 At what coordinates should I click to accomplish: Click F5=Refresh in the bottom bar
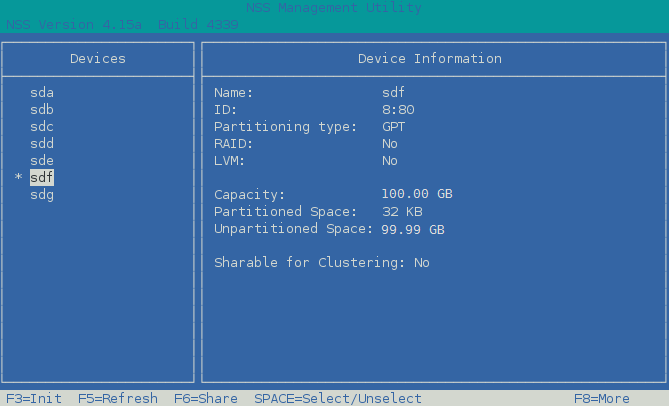coord(117,398)
